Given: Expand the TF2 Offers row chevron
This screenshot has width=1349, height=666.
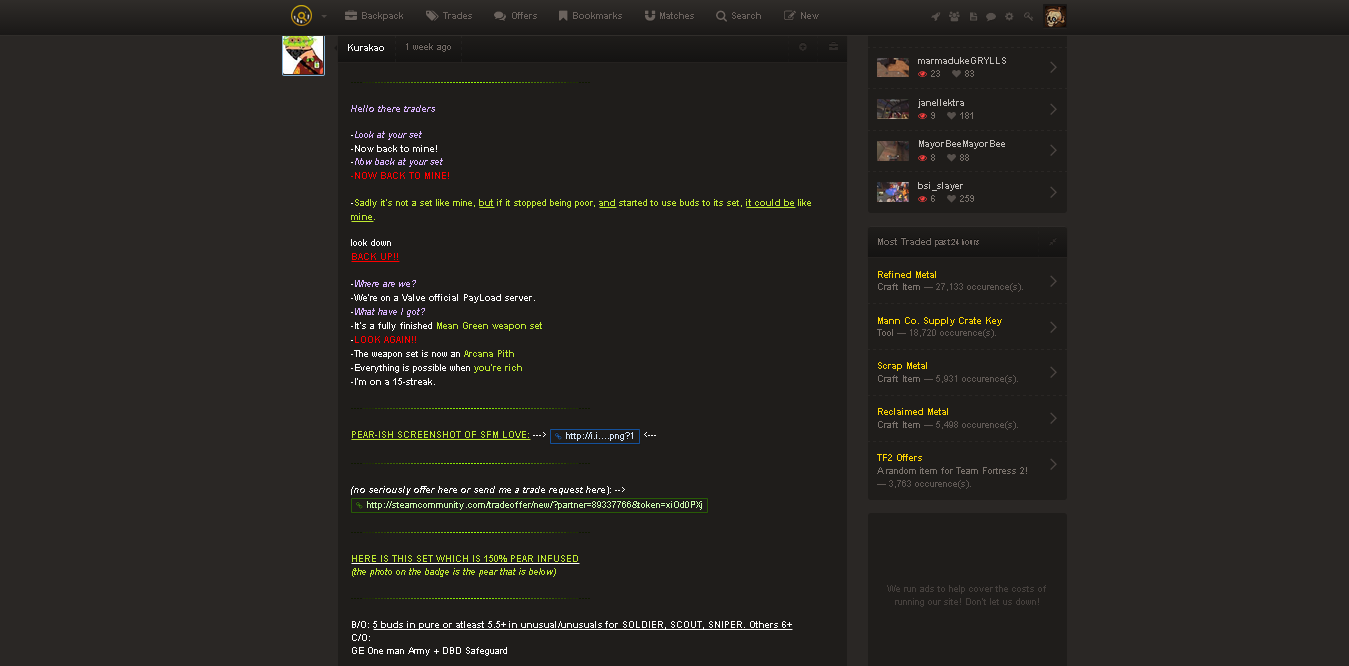Looking at the screenshot, I should coord(1054,465).
